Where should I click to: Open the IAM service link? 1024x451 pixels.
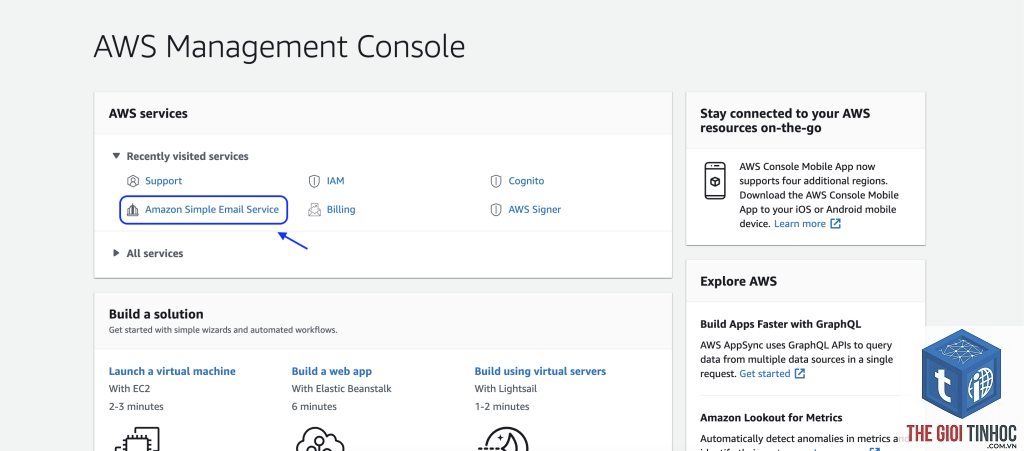tap(336, 181)
